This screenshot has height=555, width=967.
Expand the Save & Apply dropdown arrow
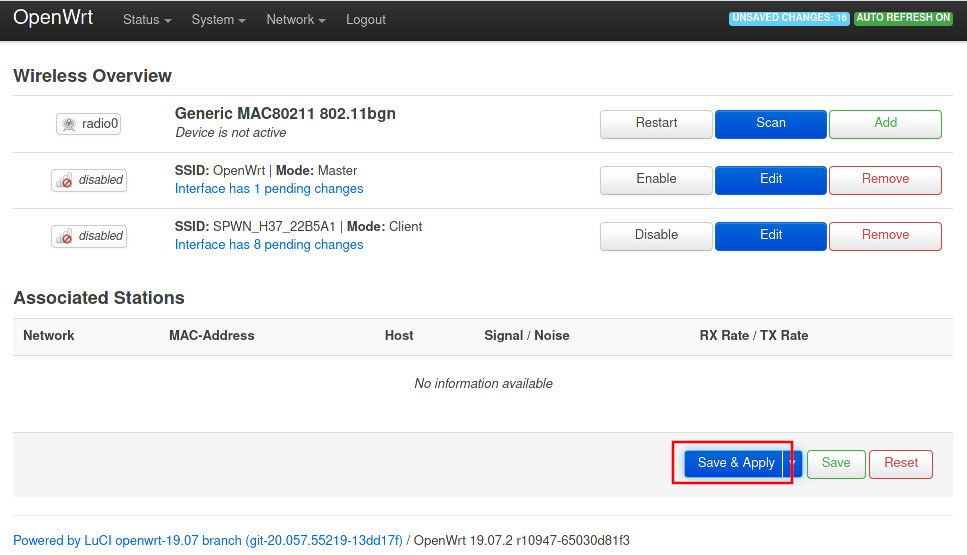(x=792, y=463)
